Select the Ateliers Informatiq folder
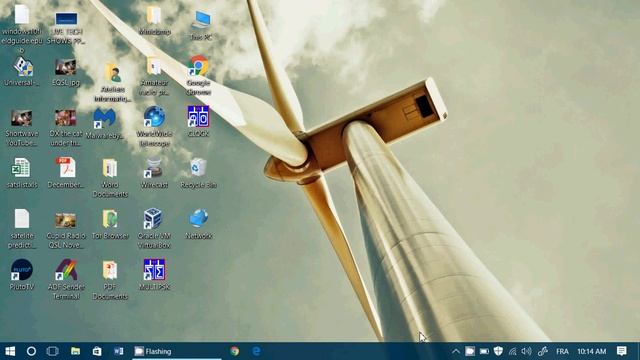Screen dimensions: 640x360 pos(113,82)
